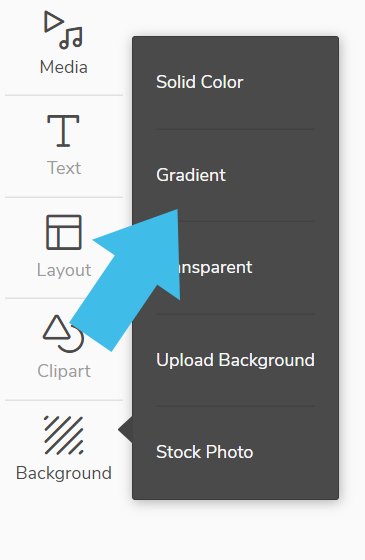
Task: Pick the Transparent background option
Action: (204, 268)
